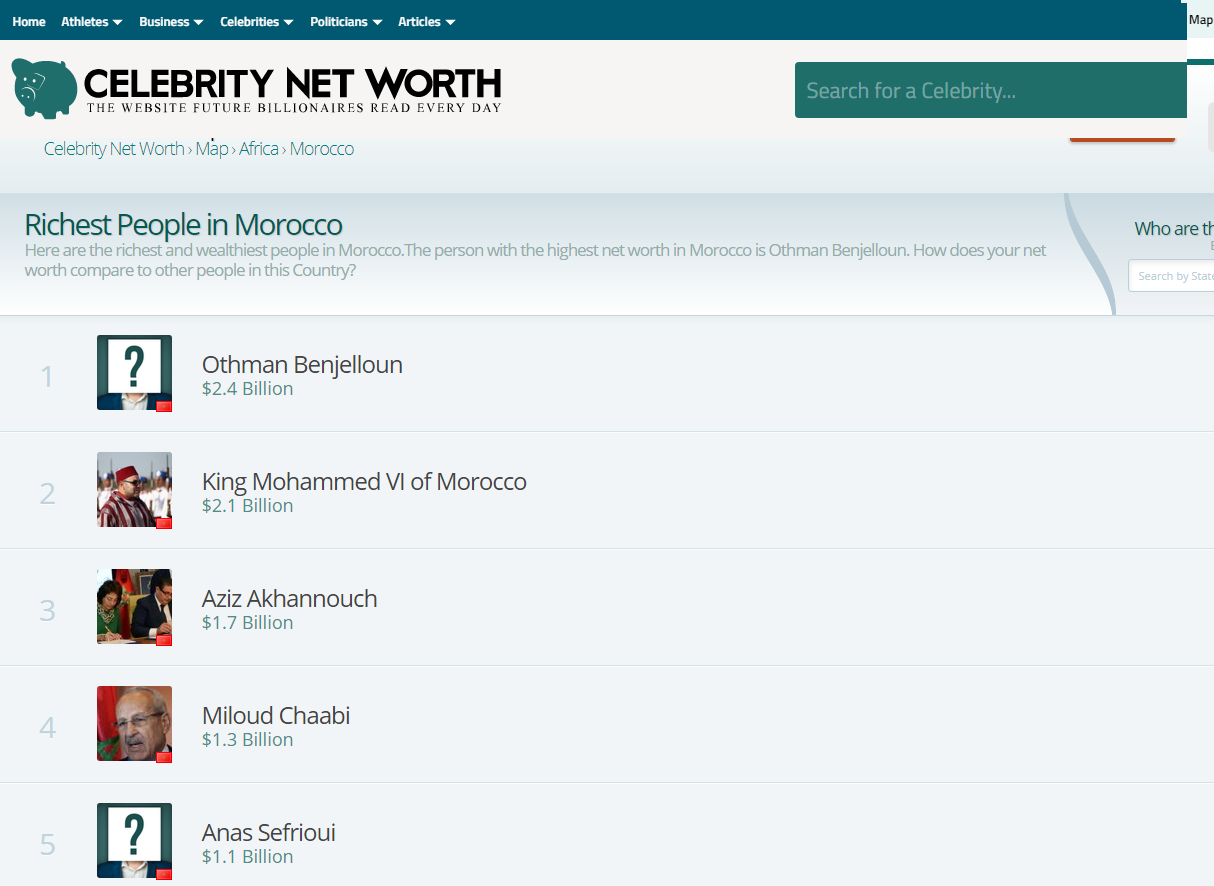This screenshot has height=886, width=1214.
Task: Expand the Politicians dropdown menu
Action: coord(346,22)
